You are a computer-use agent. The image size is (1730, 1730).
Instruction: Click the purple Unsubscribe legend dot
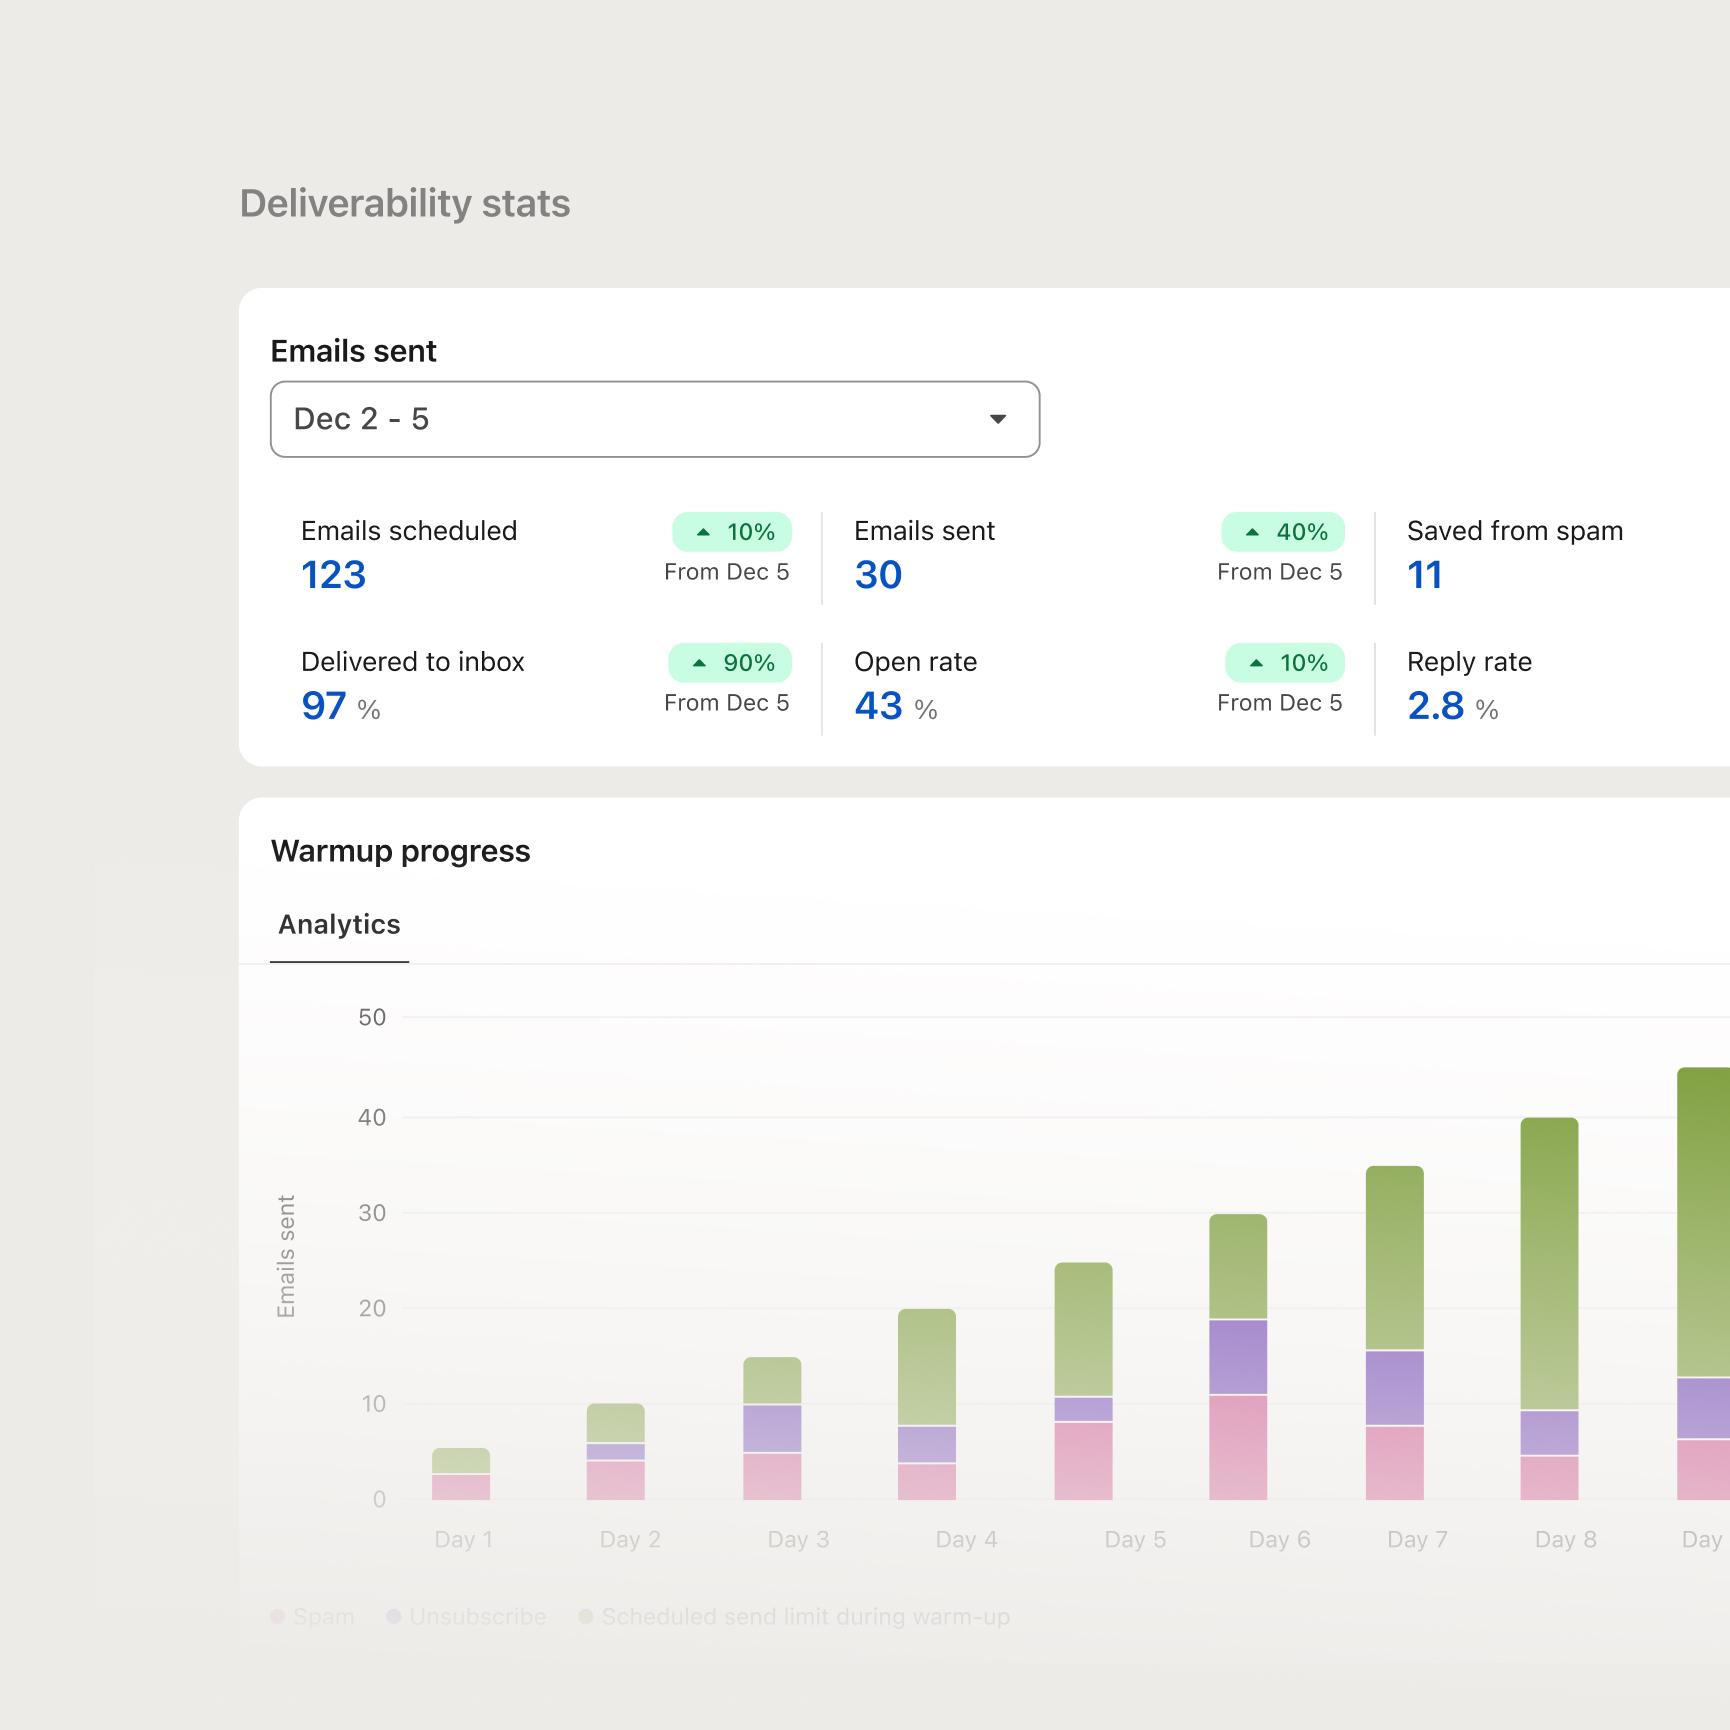[392, 1616]
